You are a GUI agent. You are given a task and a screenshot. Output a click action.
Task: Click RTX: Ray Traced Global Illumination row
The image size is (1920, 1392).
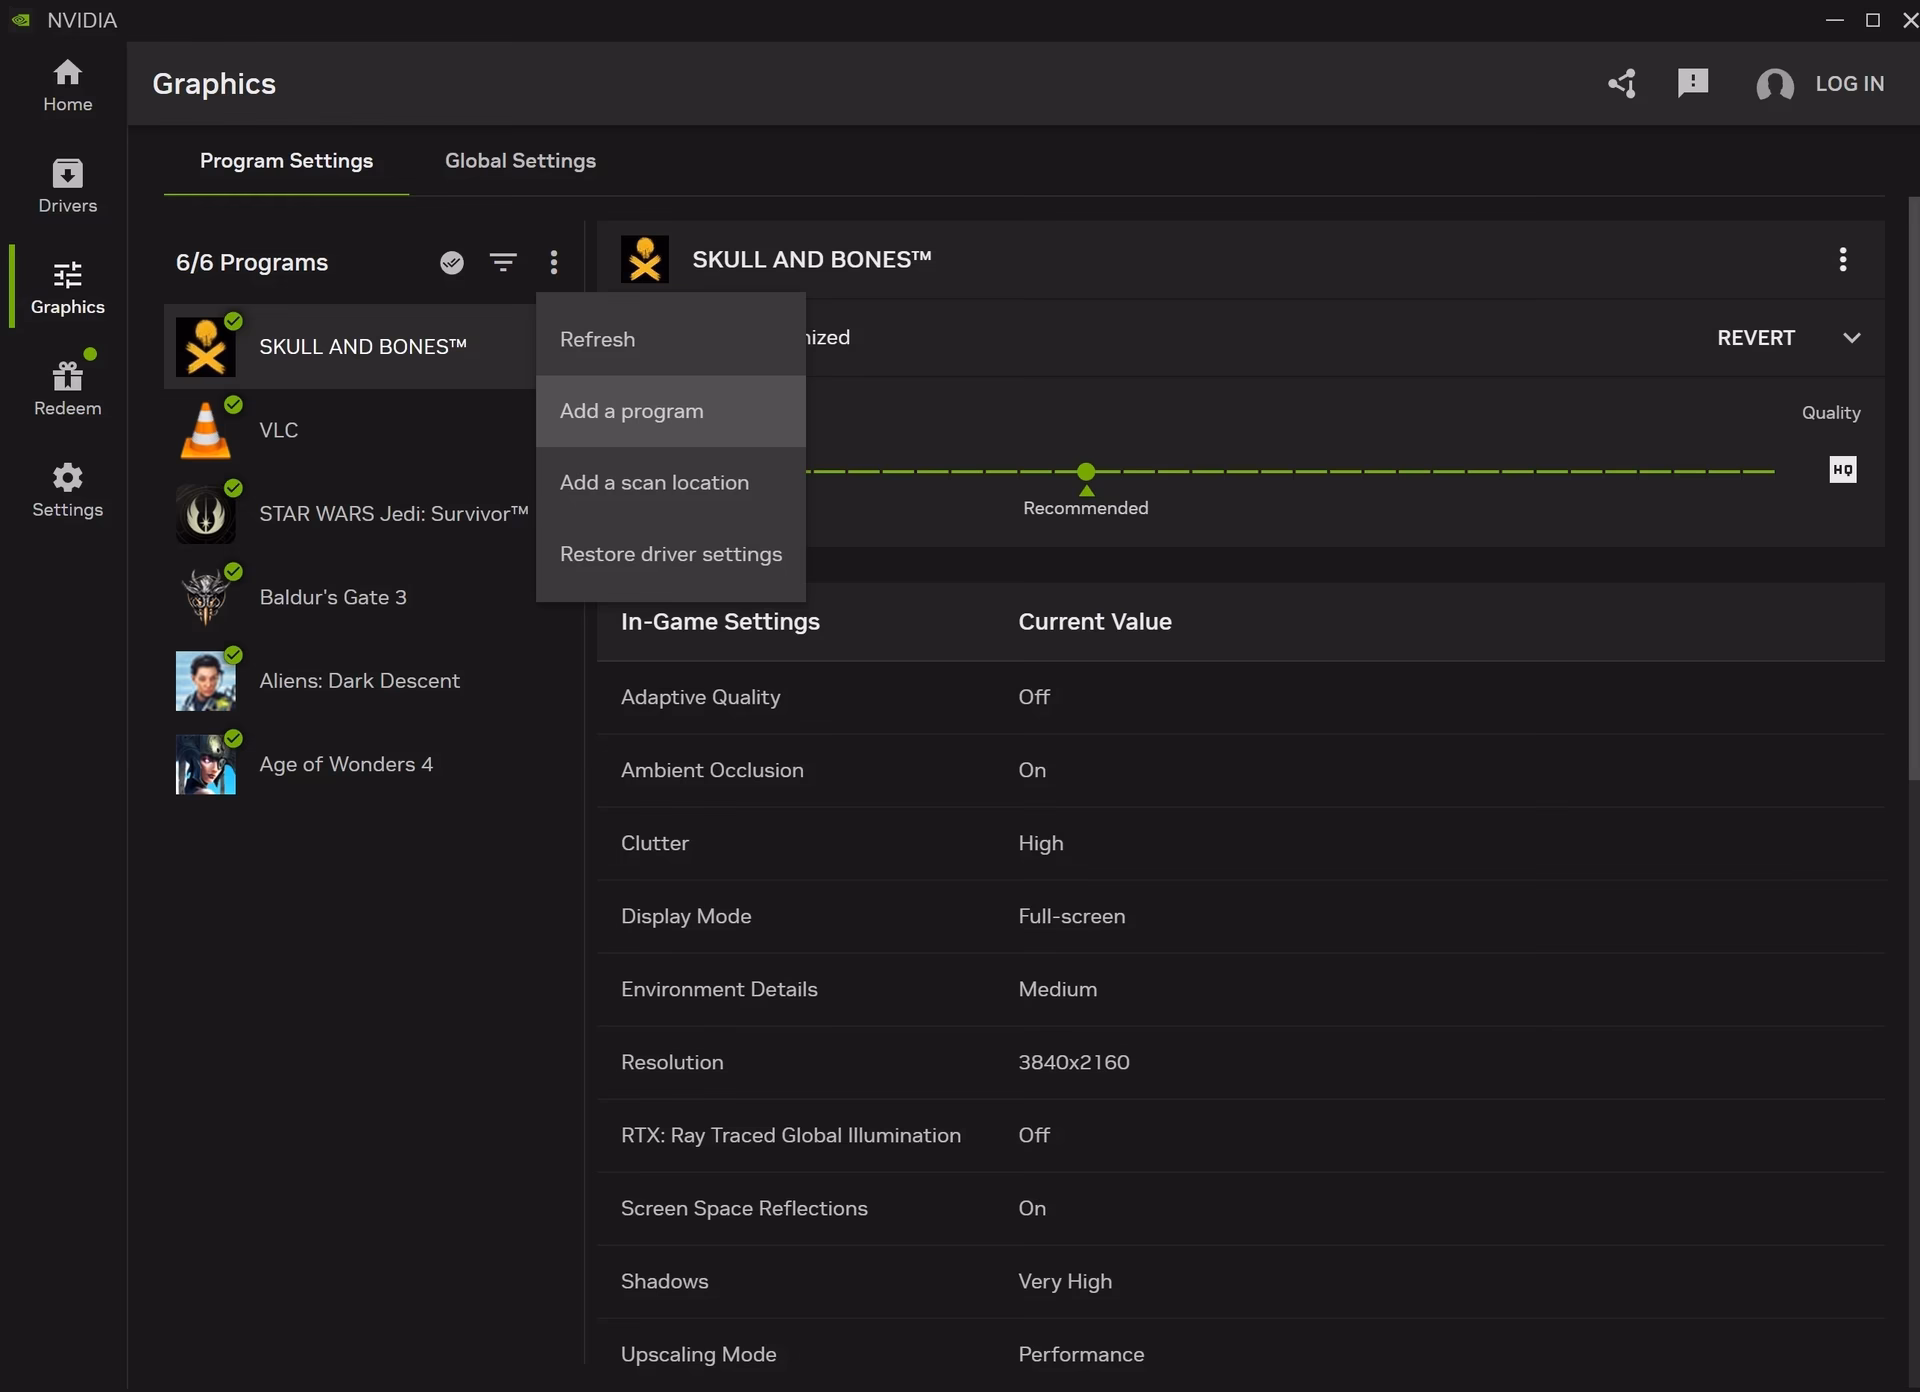(x=1240, y=1136)
